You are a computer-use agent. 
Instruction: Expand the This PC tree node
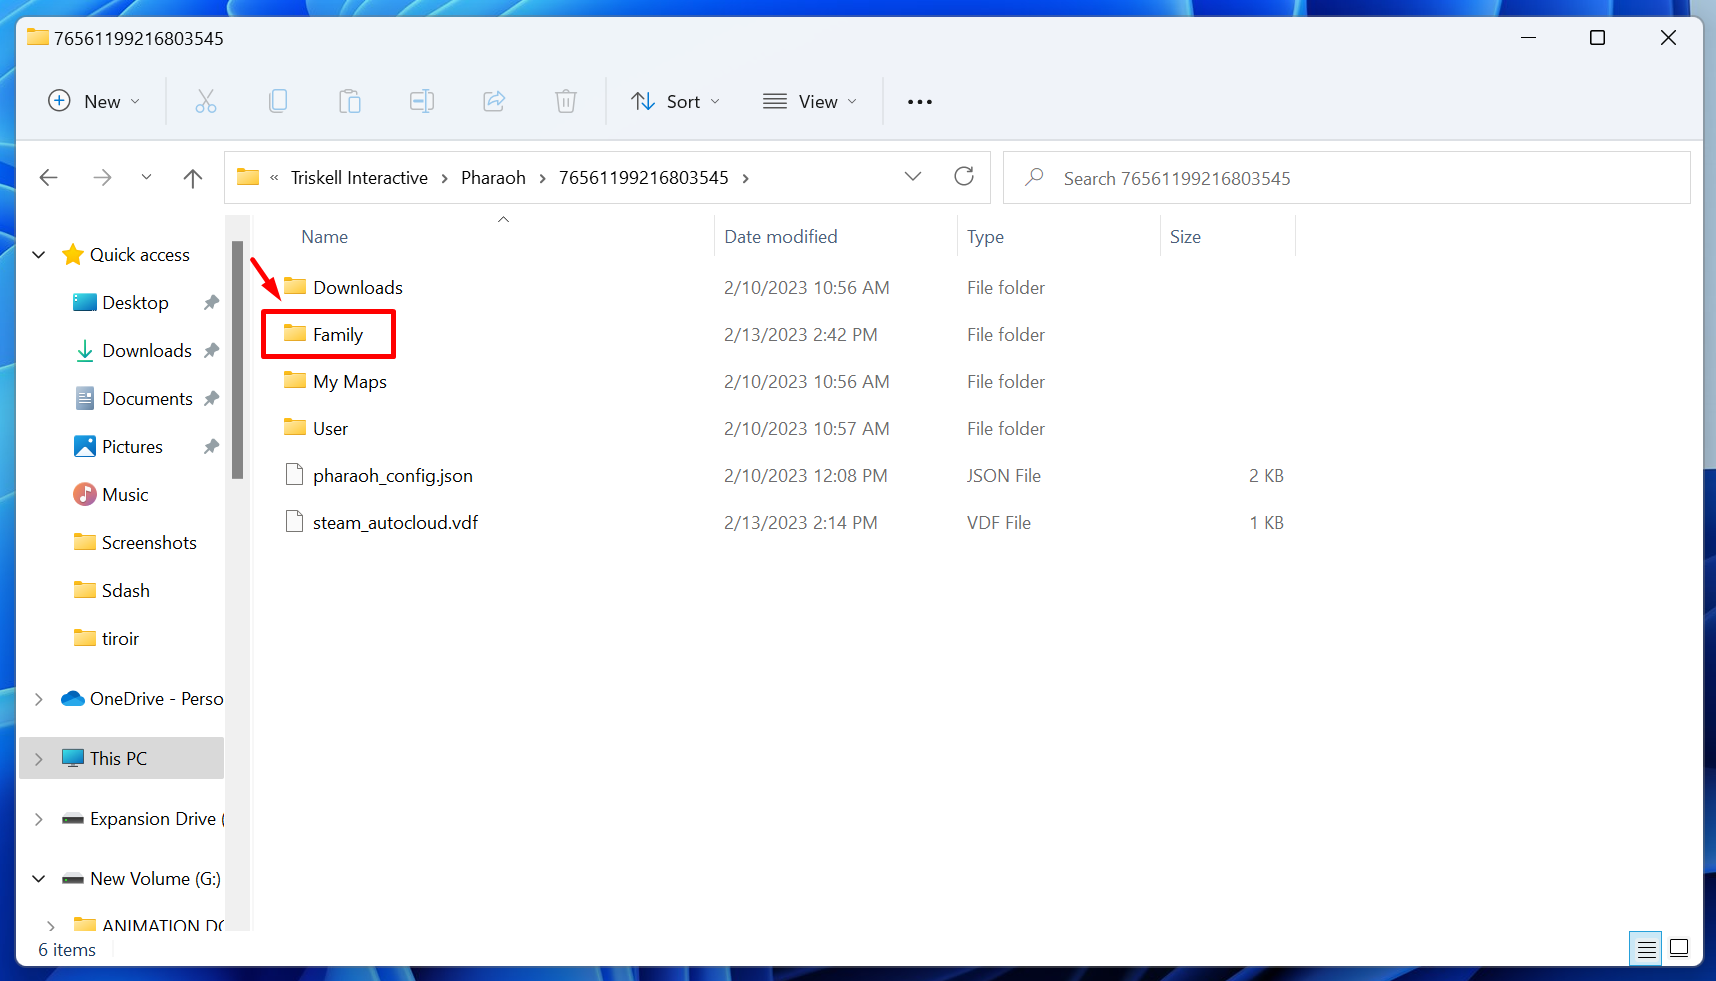click(x=39, y=759)
